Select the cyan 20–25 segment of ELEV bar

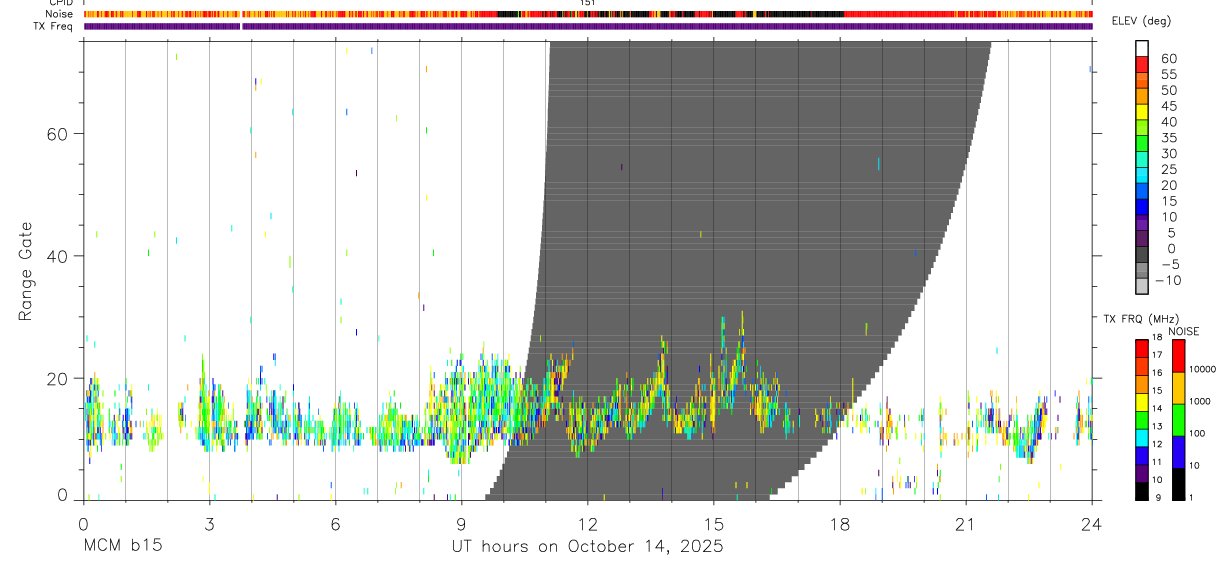[1142, 176]
